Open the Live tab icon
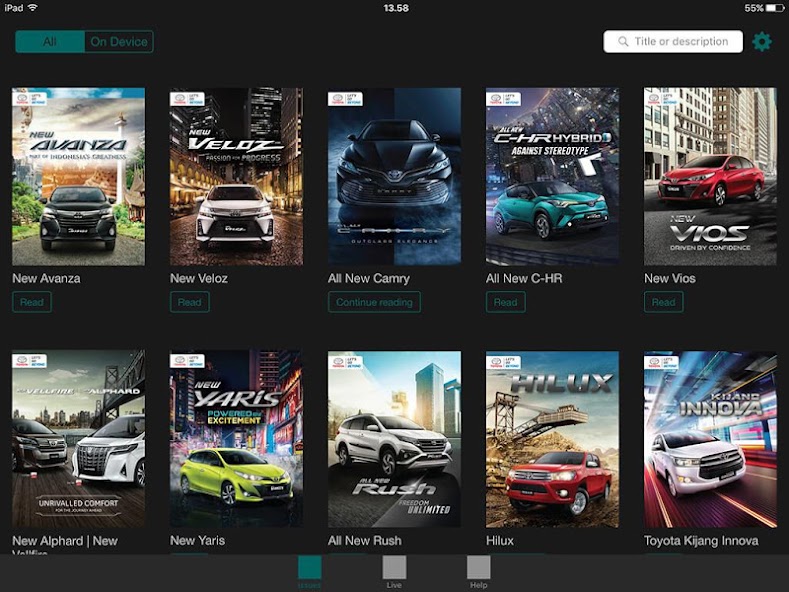Screen dimensions: 789x592 [394, 569]
